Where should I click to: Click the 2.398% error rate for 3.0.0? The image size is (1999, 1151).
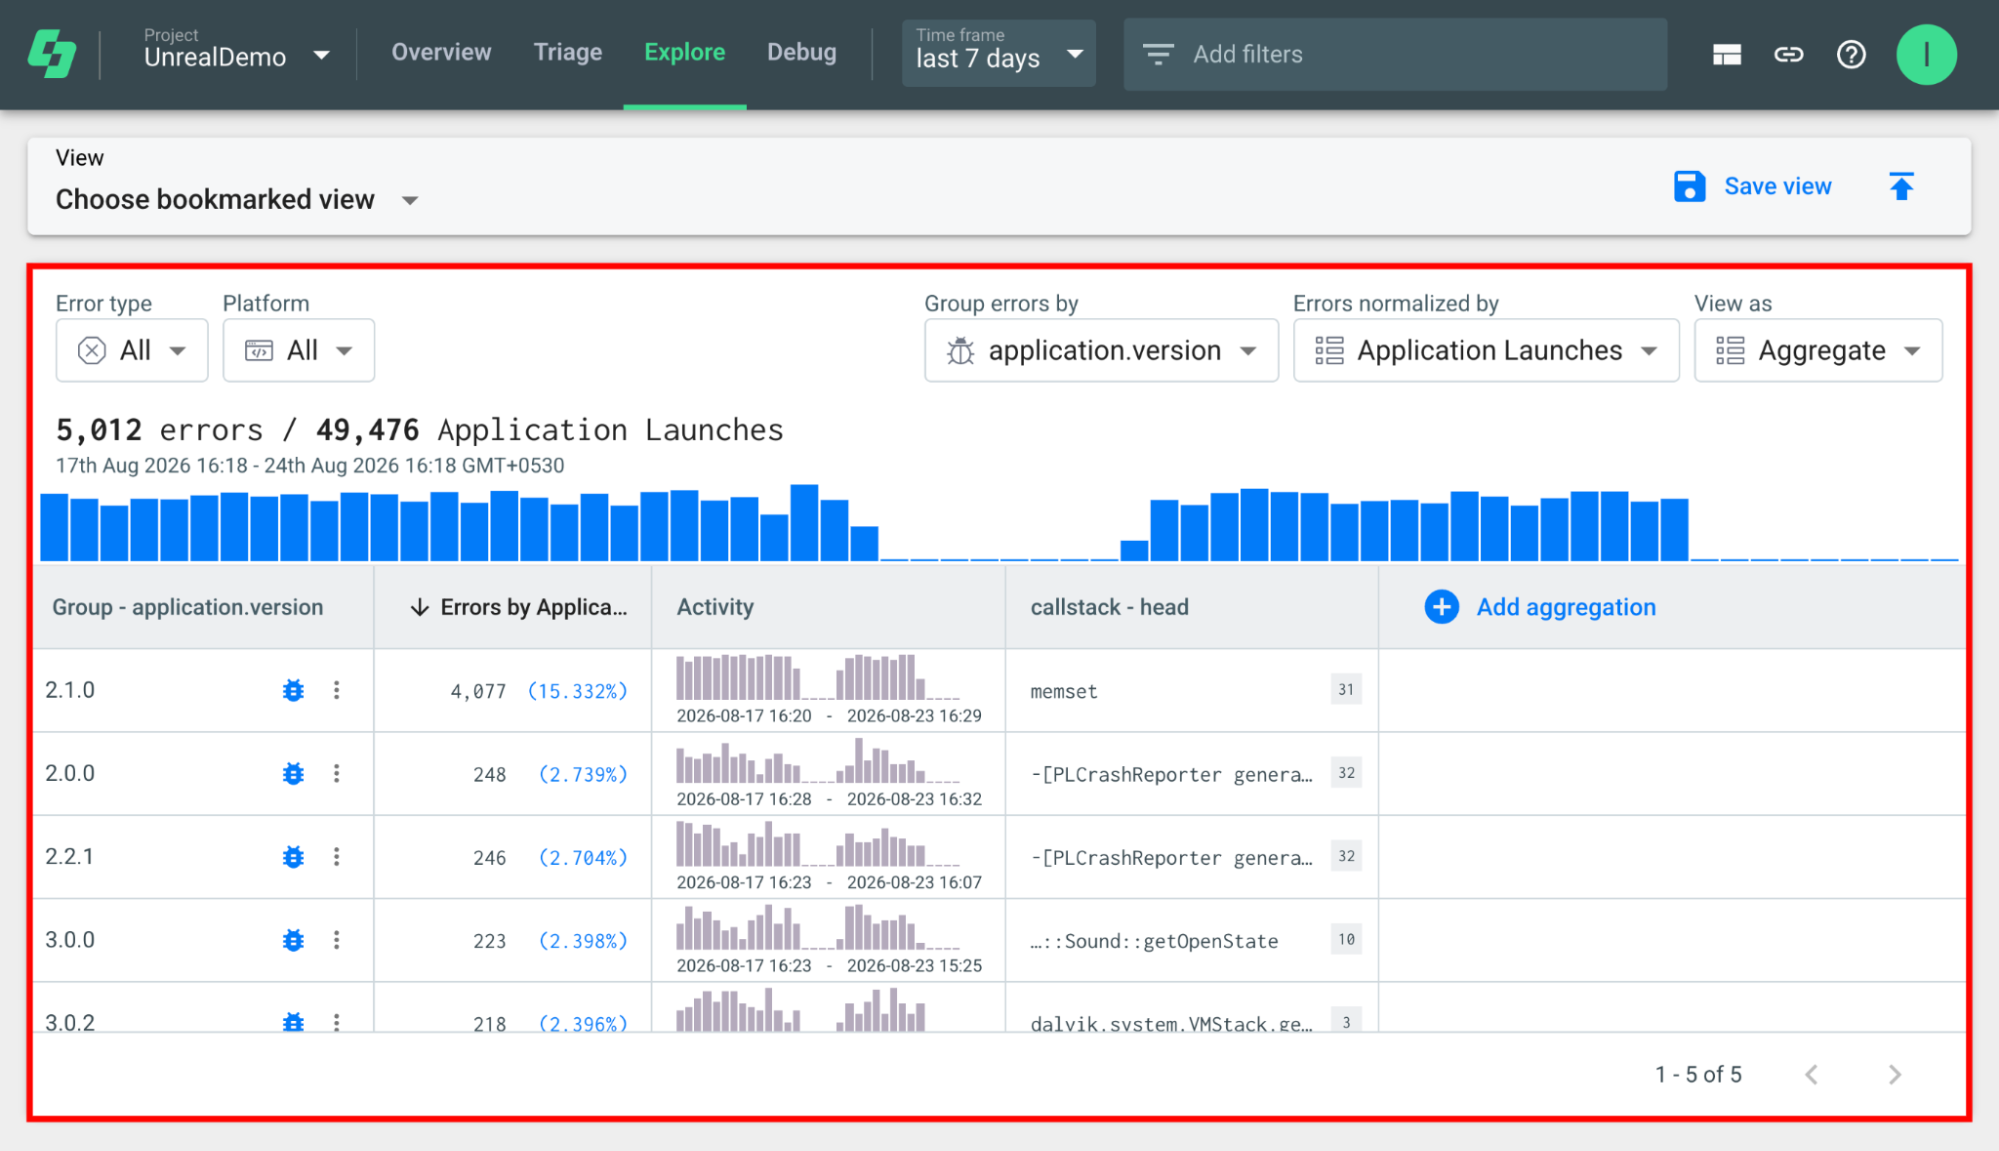583,940
